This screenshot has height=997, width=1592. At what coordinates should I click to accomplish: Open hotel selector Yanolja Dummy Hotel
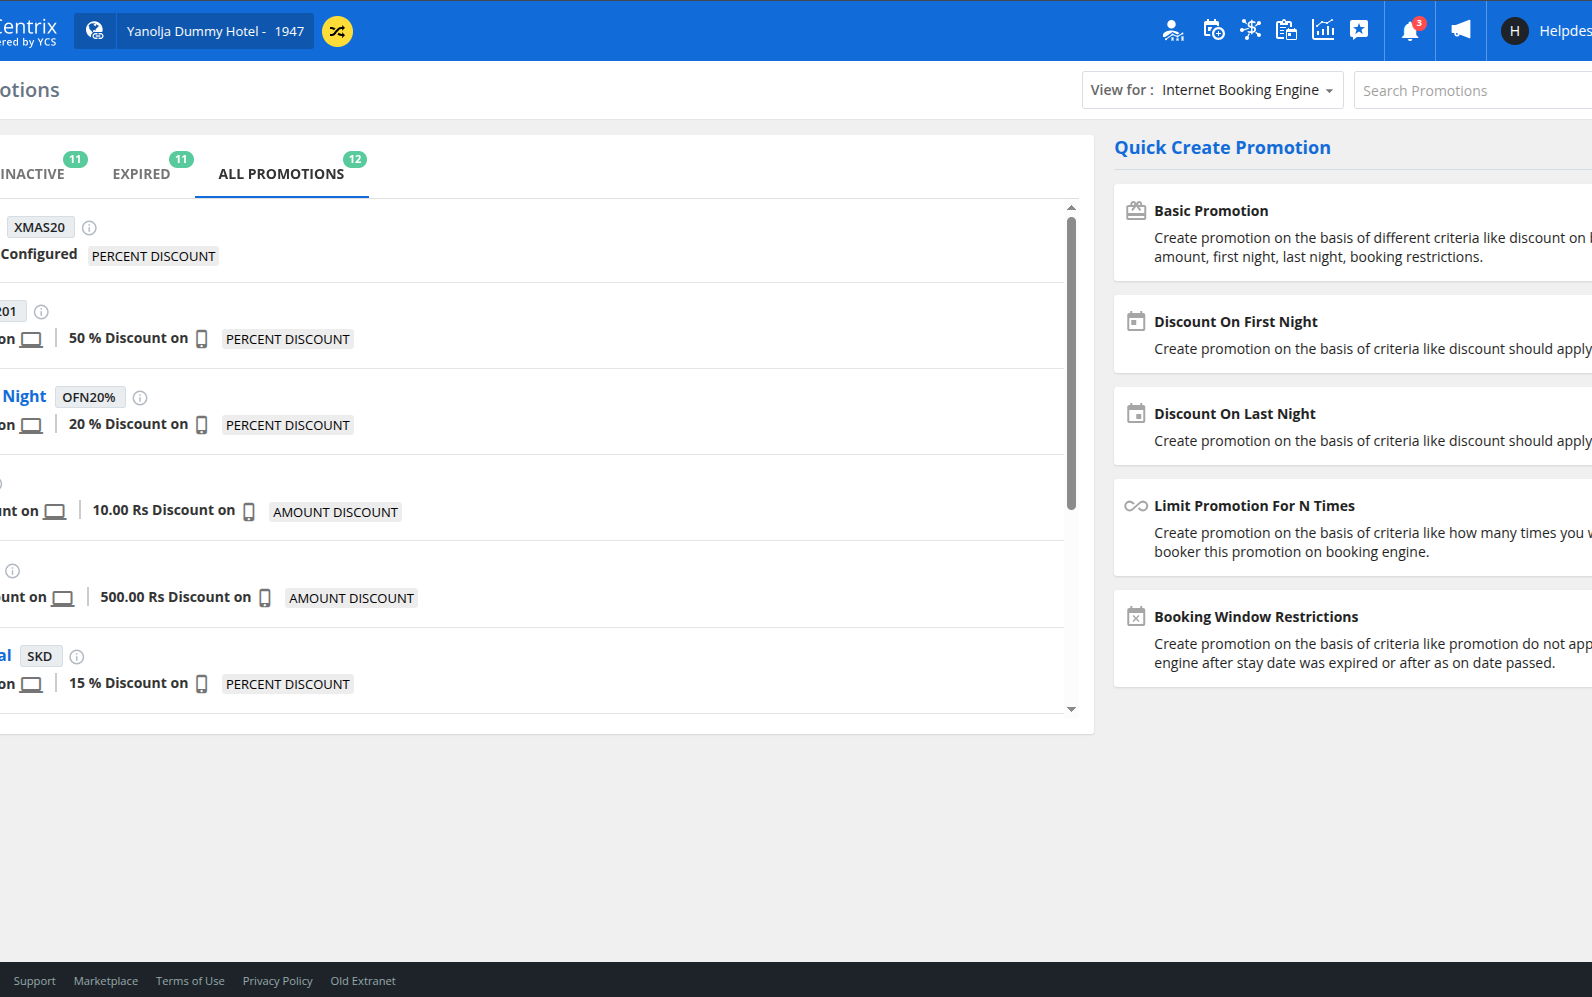(x=214, y=31)
